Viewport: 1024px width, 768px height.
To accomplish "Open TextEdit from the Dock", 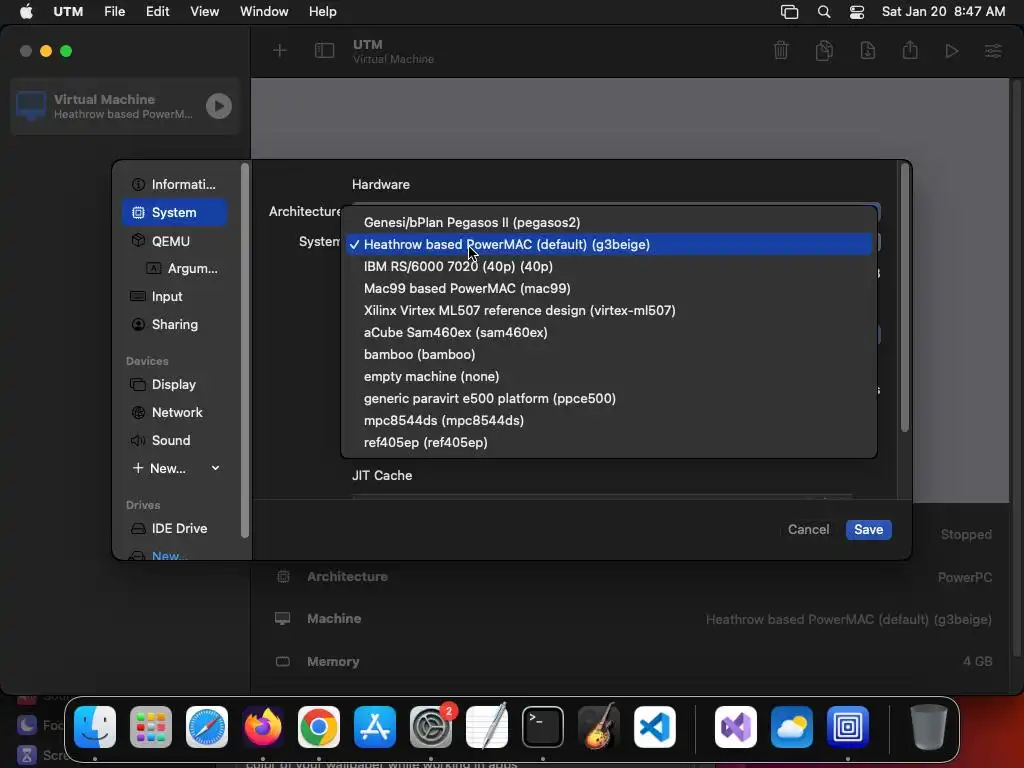I will tap(487, 727).
